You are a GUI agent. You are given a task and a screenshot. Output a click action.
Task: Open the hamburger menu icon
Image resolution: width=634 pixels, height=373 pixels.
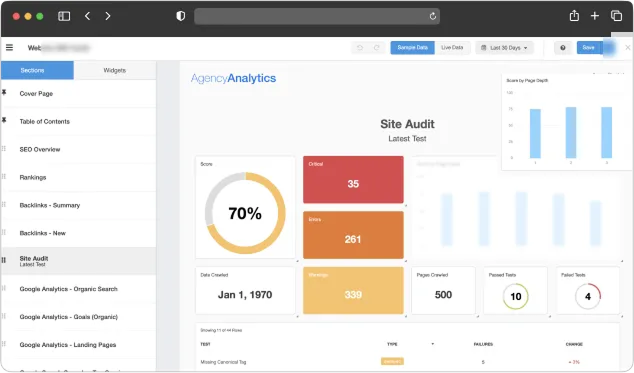tap(9, 48)
